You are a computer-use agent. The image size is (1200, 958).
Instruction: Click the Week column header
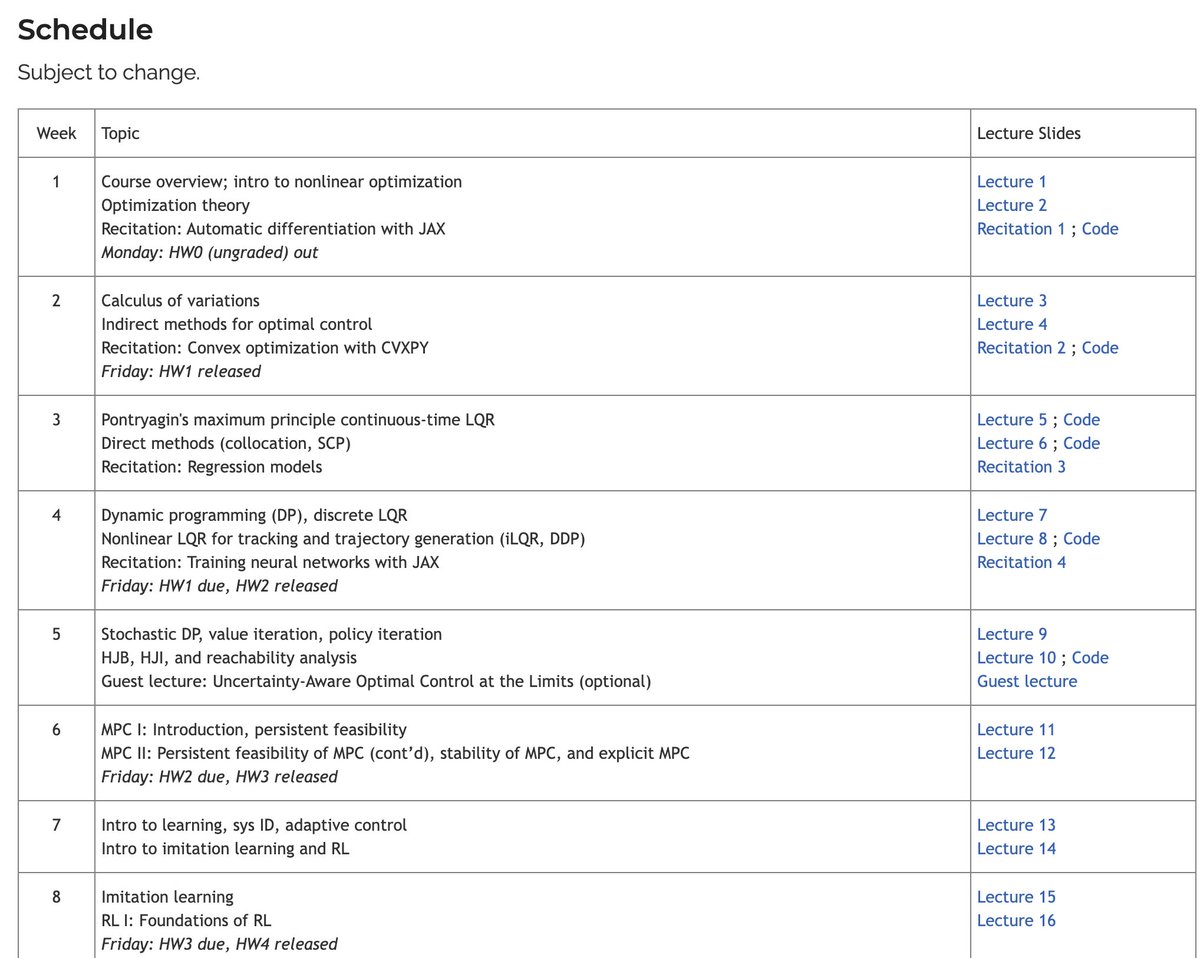point(56,133)
